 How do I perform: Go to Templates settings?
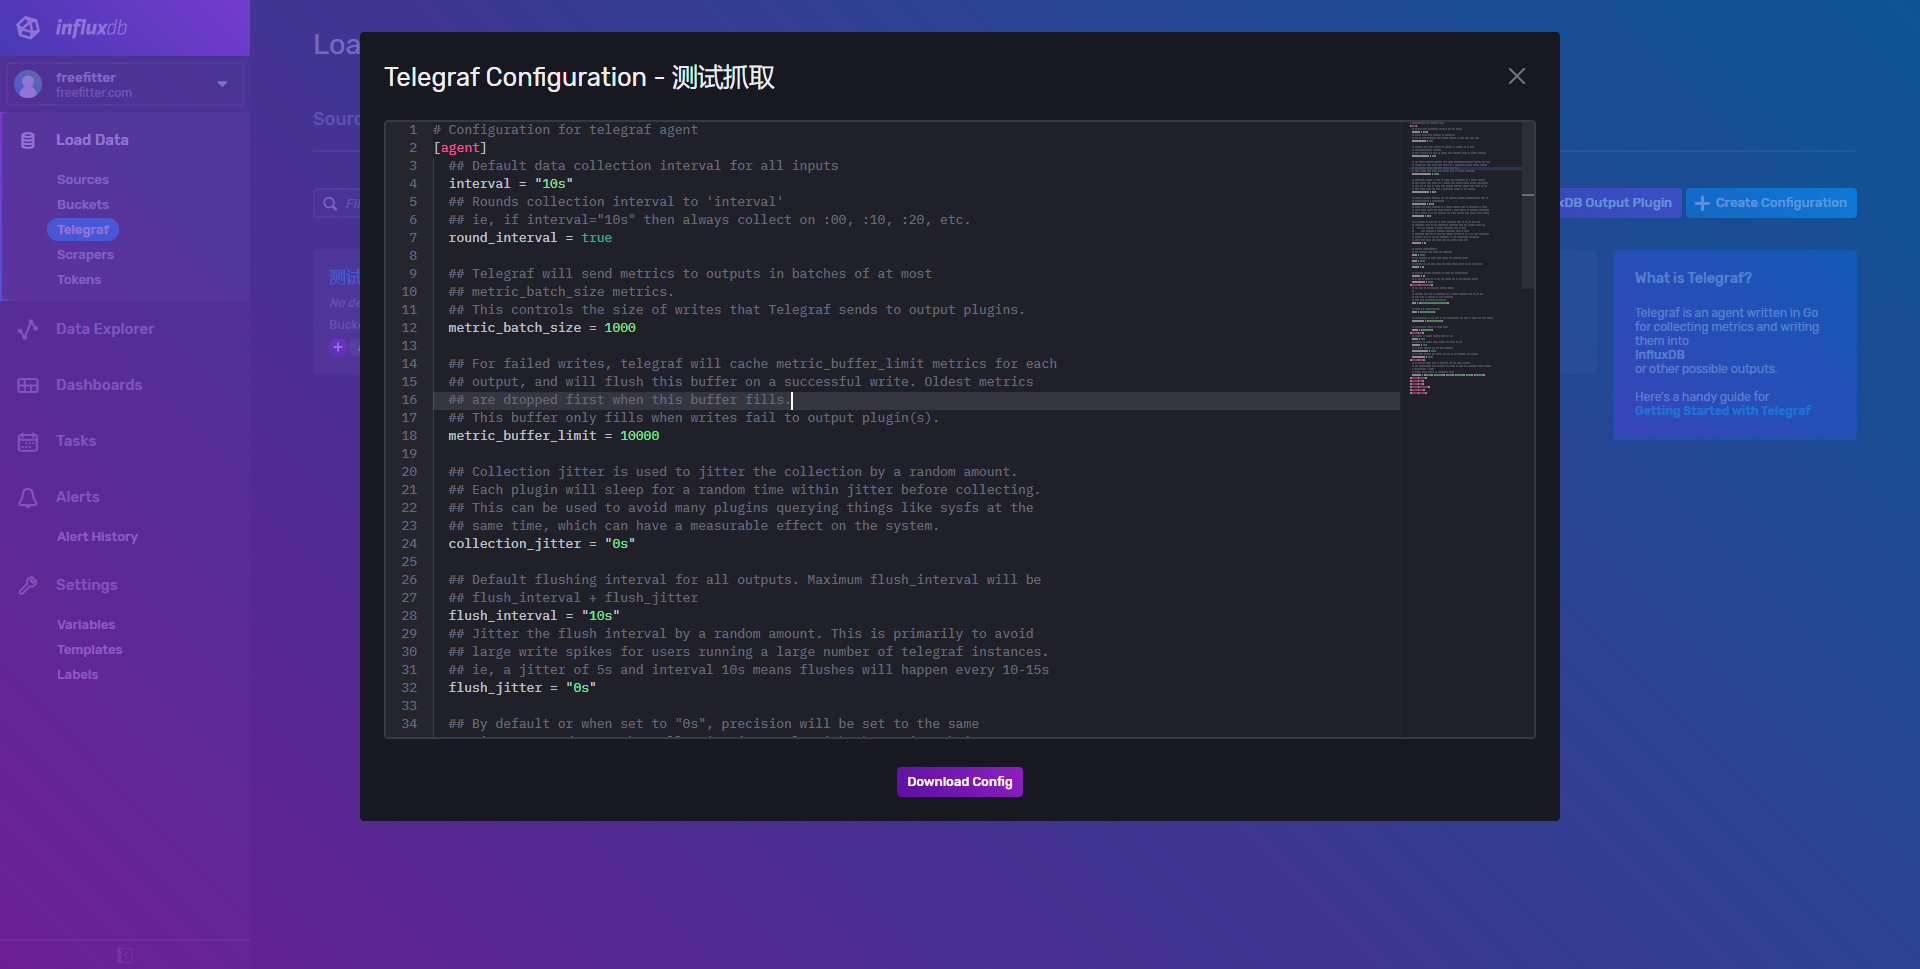[90, 650]
